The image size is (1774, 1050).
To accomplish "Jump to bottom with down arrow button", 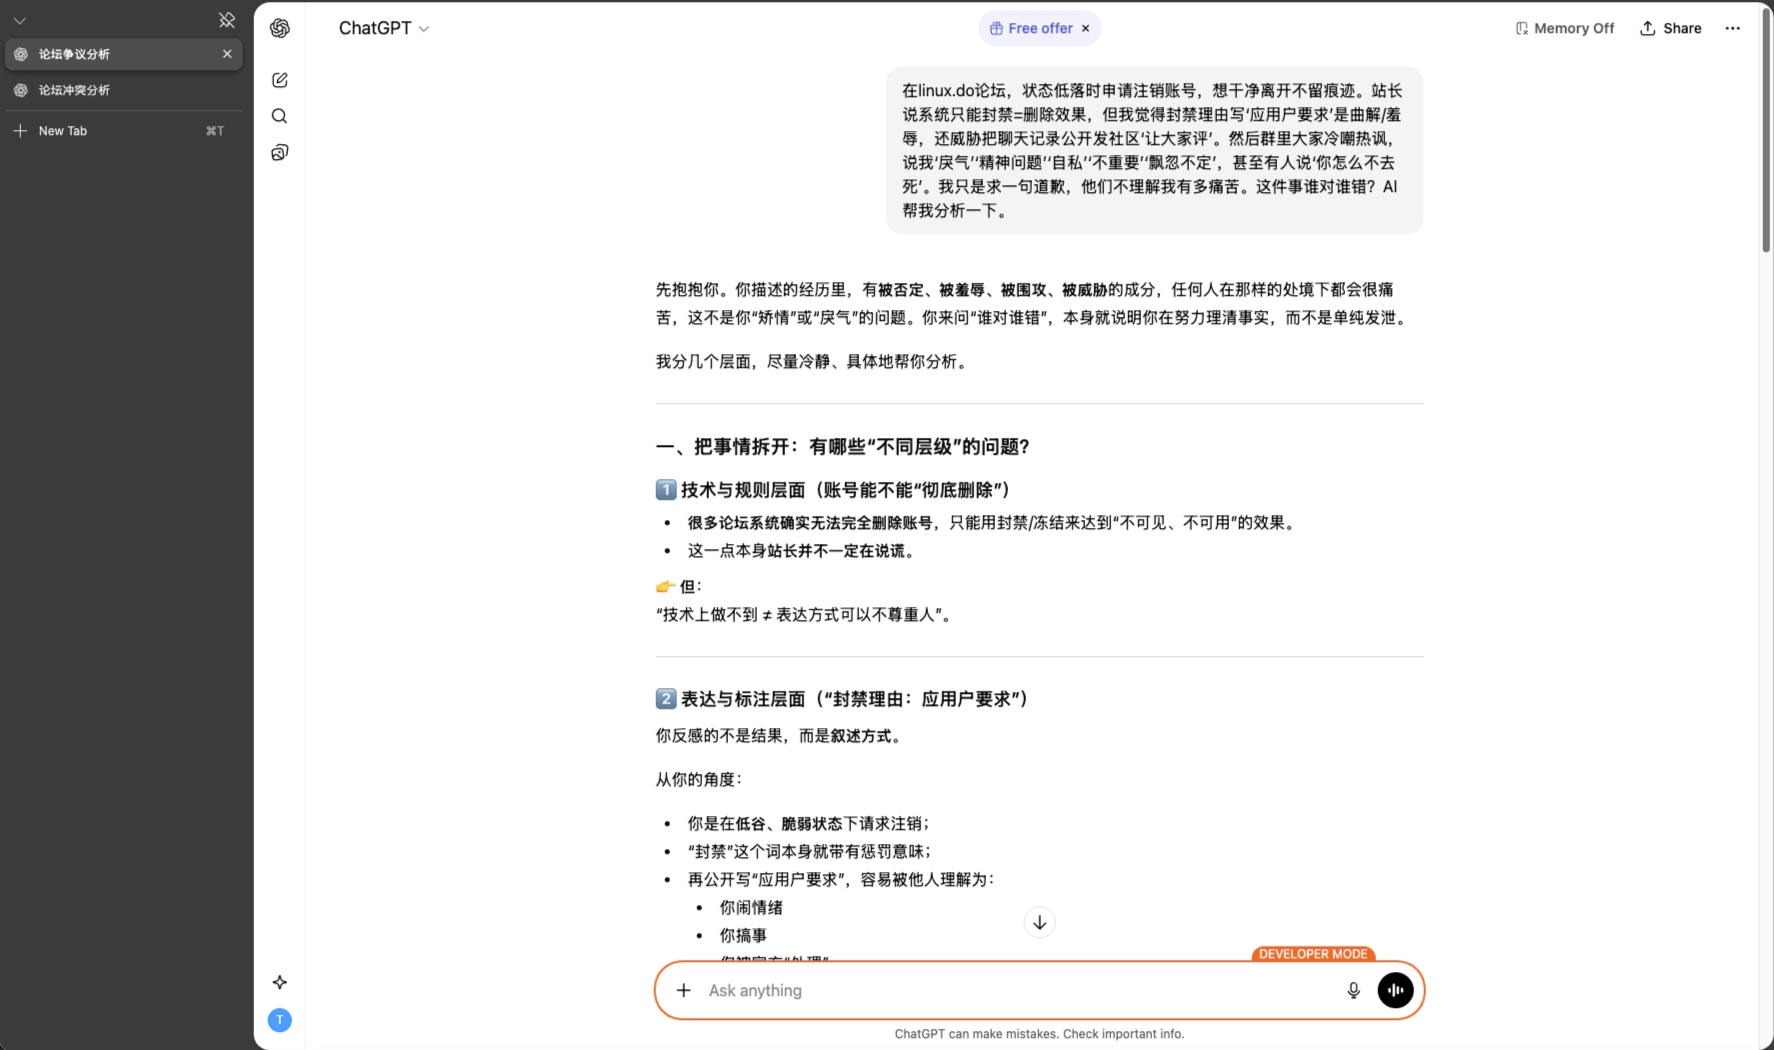I will pyautogui.click(x=1039, y=922).
